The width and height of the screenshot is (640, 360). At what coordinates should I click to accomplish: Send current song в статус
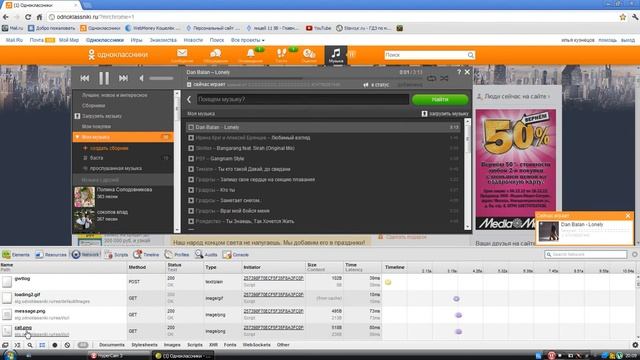(x=376, y=85)
